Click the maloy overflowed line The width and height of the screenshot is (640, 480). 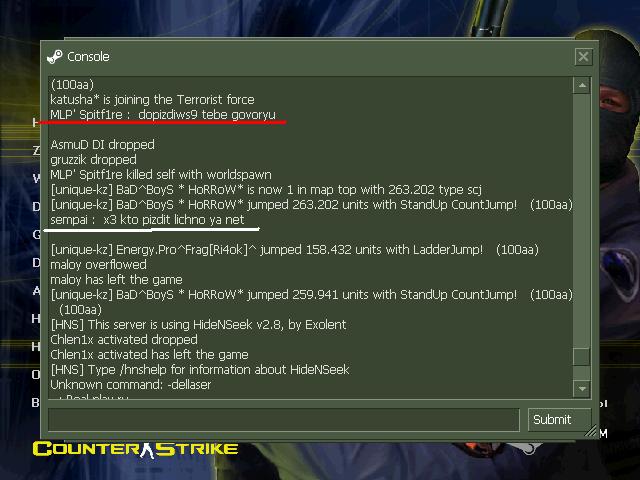[x=98, y=264]
